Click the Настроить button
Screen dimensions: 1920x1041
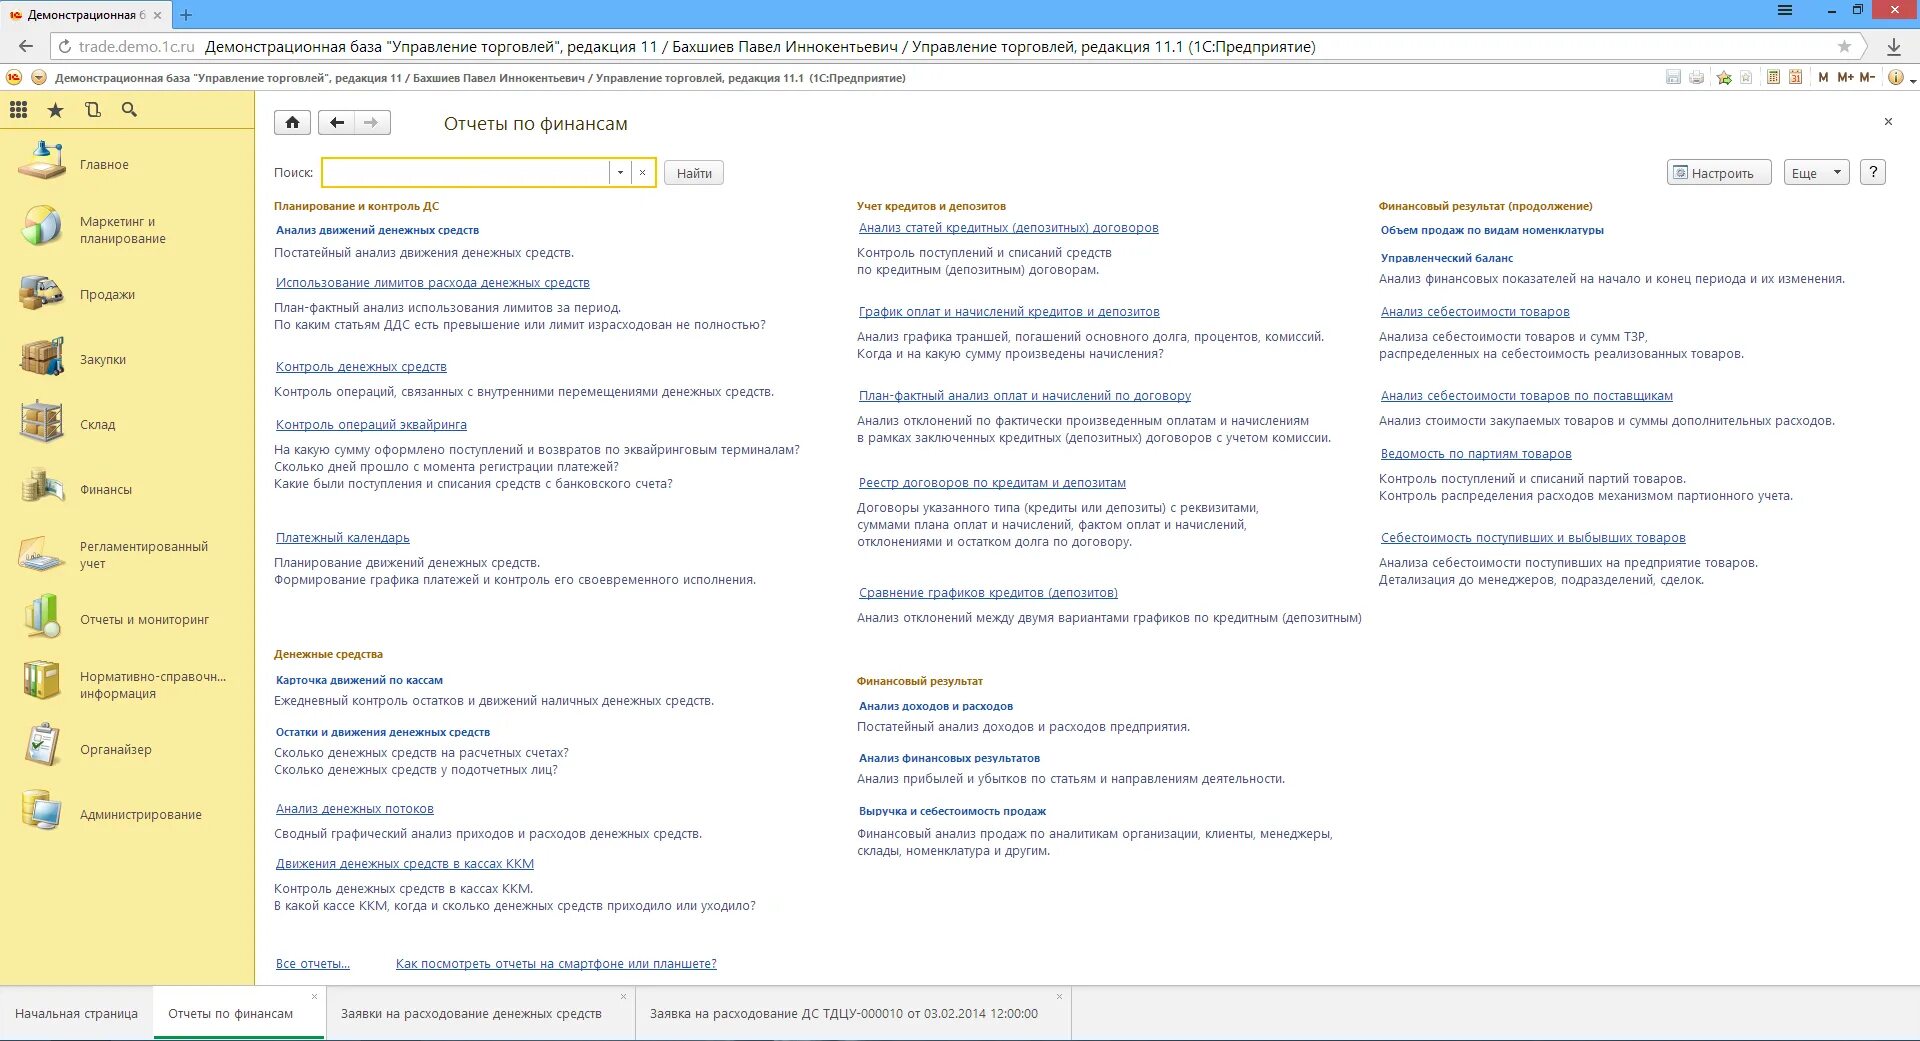pos(1719,173)
